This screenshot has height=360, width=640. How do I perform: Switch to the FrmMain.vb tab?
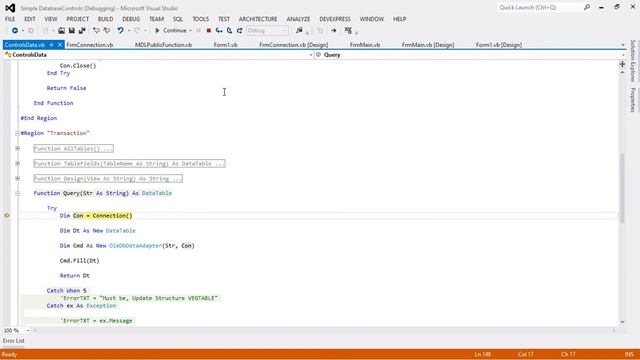point(365,45)
